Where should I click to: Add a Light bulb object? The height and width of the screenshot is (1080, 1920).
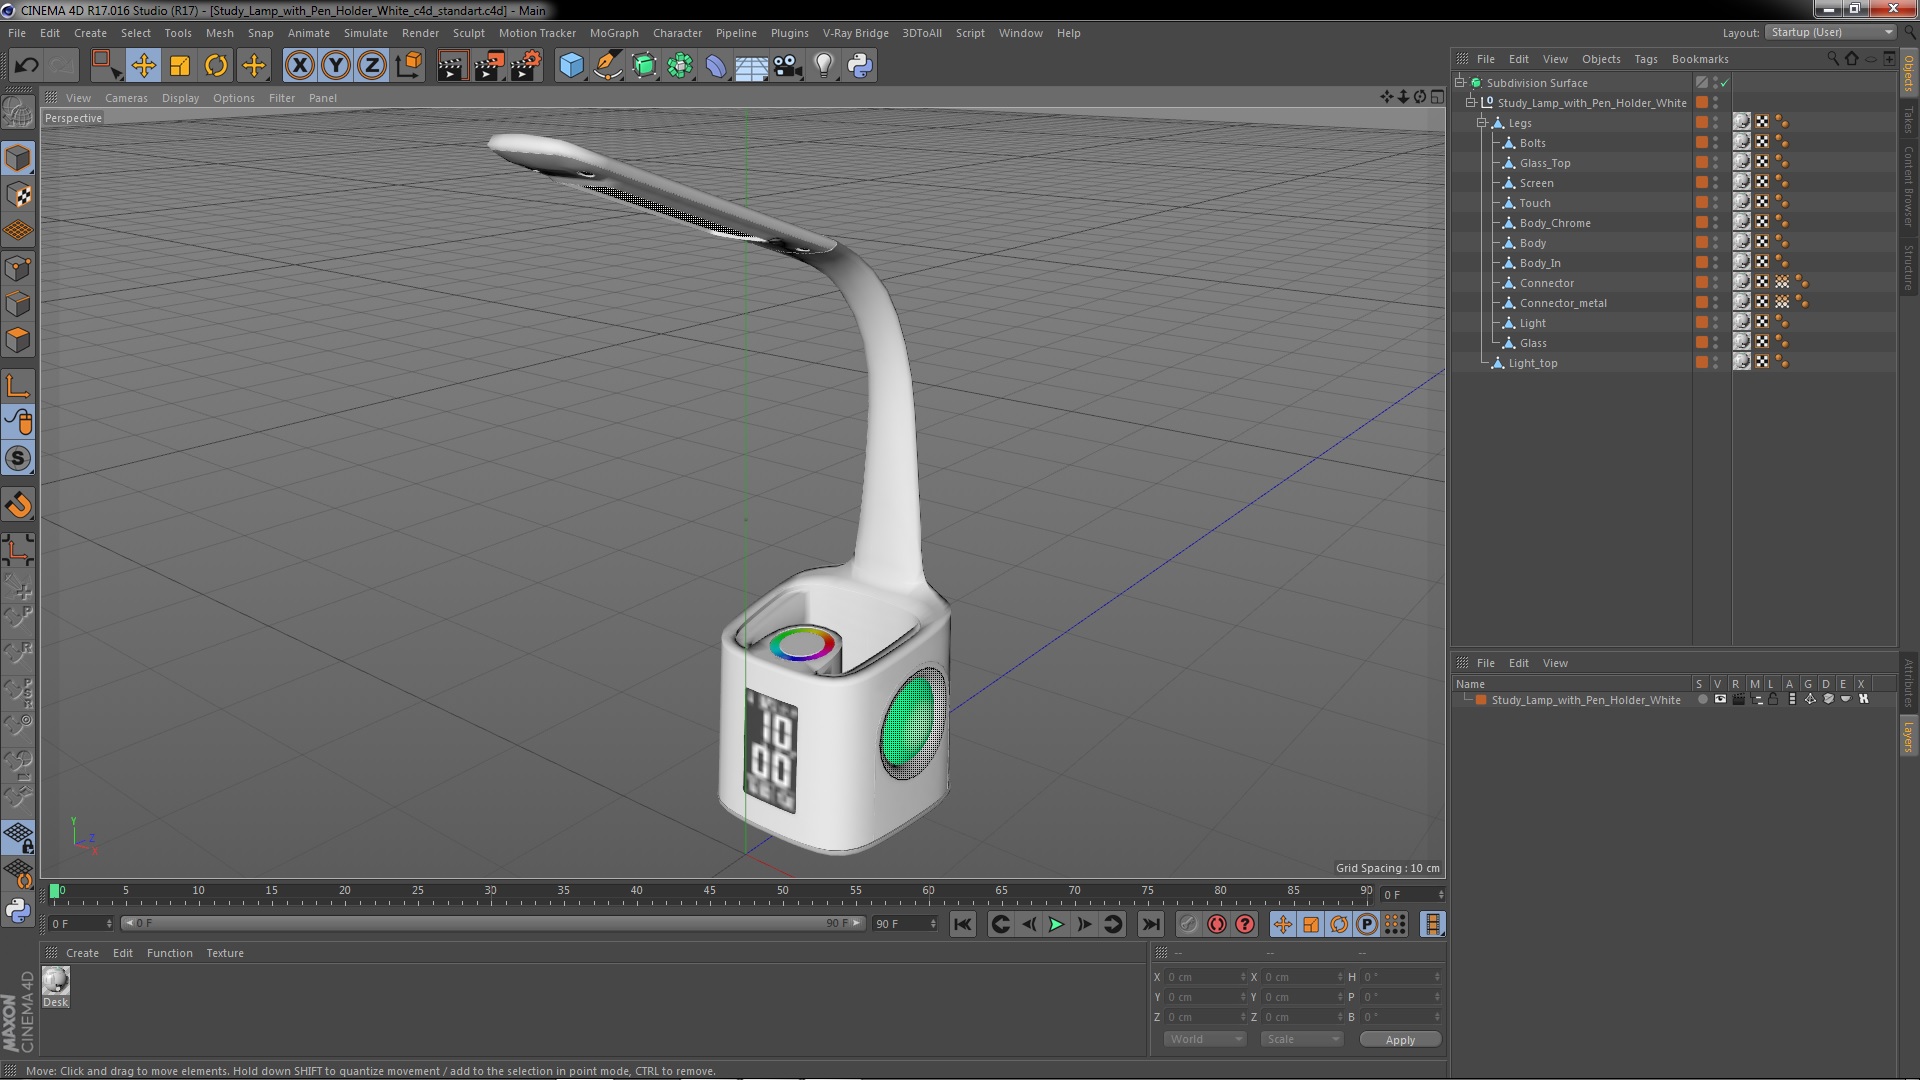pos(824,66)
